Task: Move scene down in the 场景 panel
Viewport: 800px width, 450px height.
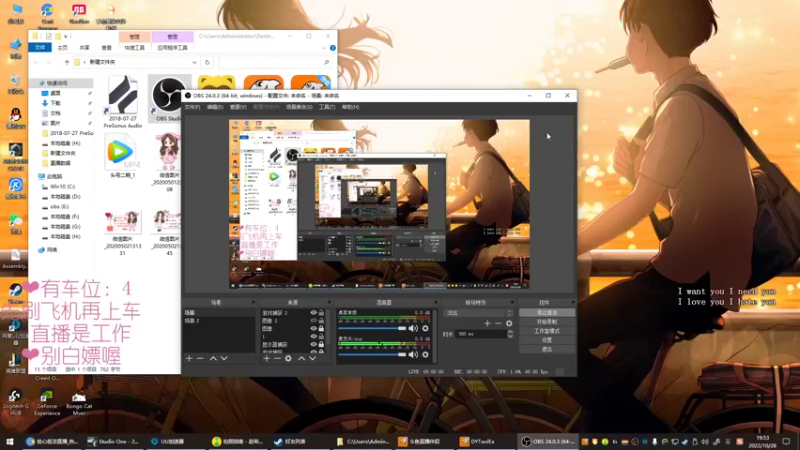Action: 224,359
